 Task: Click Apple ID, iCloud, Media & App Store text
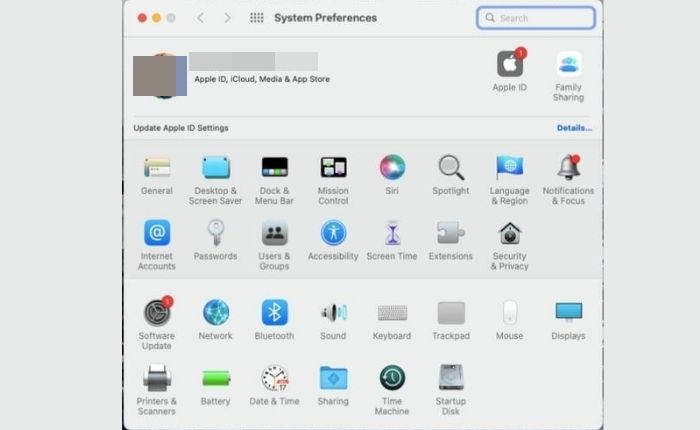[x=262, y=79]
